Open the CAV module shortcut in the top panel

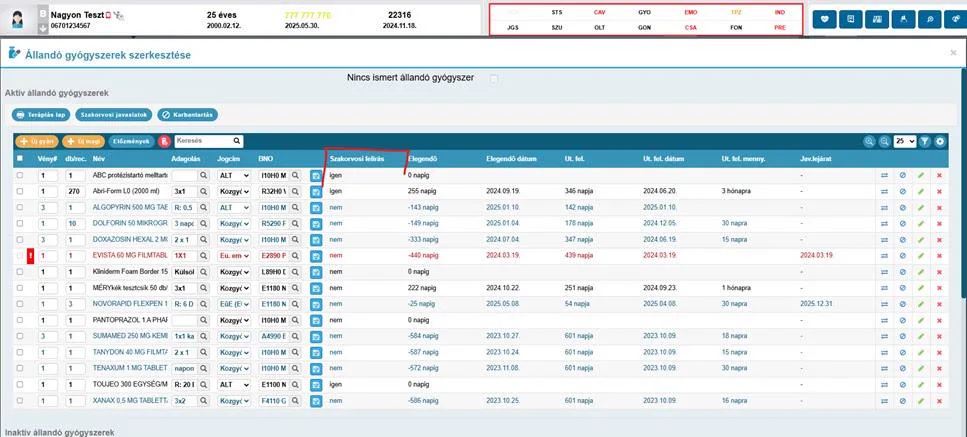[x=599, y=12]
